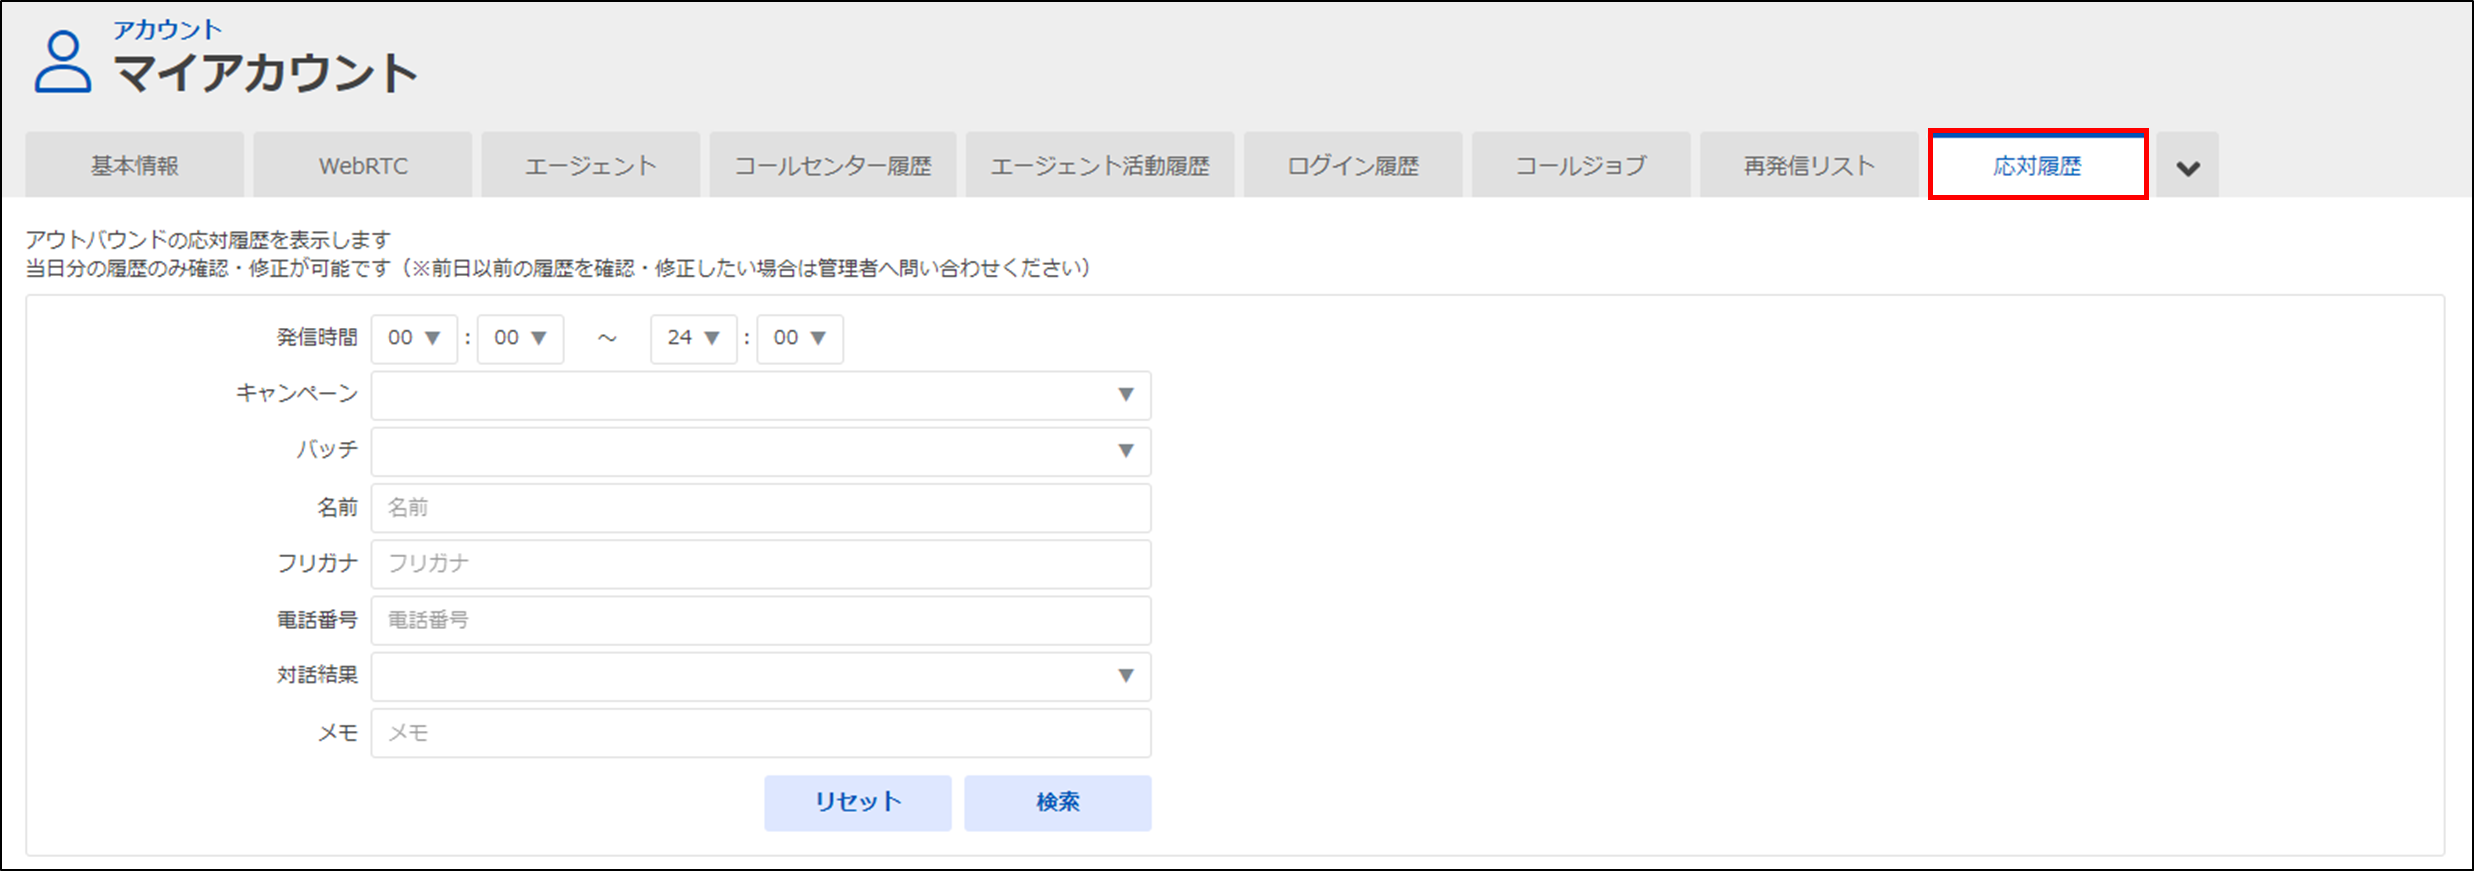View the ログイン履歴 tab

(x=1353, y=166)
